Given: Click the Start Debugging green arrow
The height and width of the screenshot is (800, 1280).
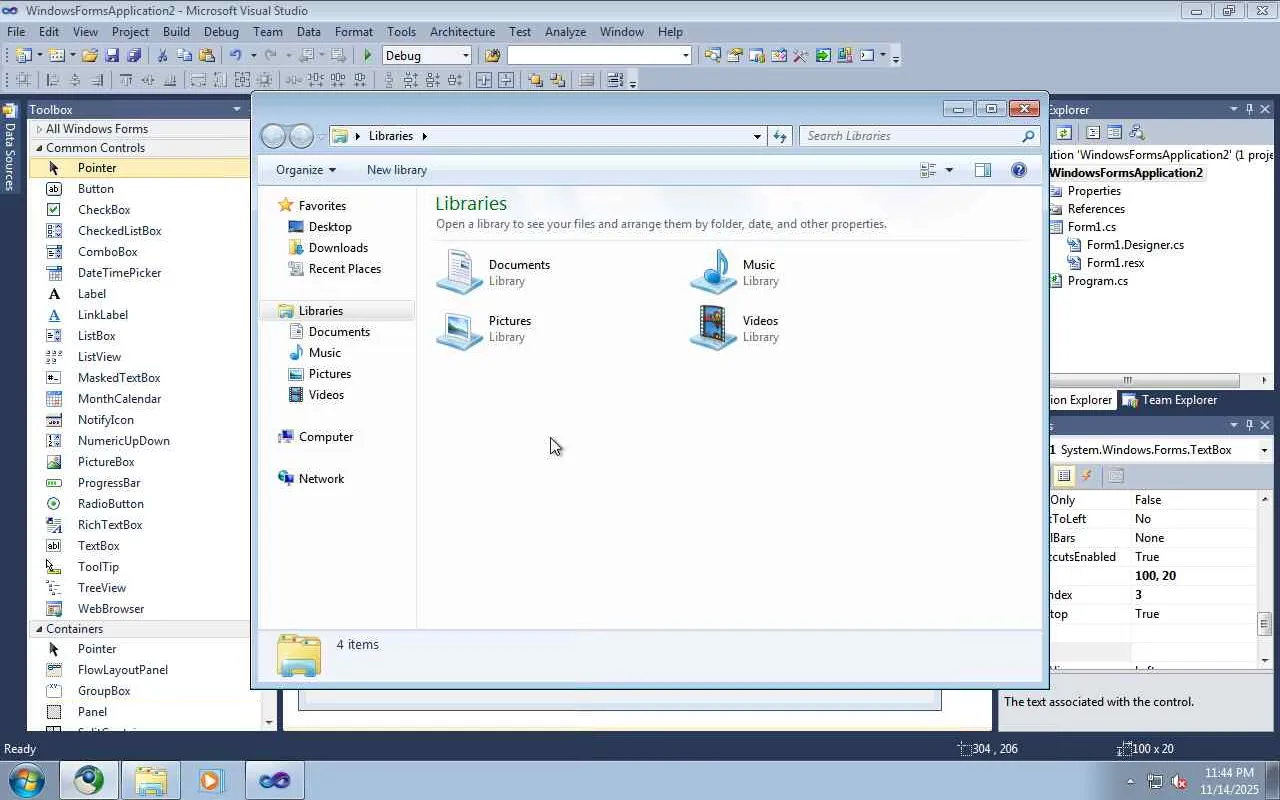Looking at the screenshot, I should 368,56.
